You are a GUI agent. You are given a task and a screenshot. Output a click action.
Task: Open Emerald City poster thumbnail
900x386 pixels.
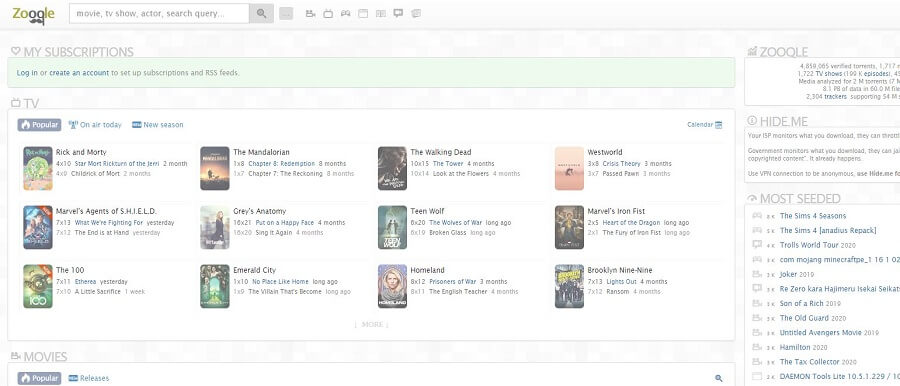click(215, 286)
